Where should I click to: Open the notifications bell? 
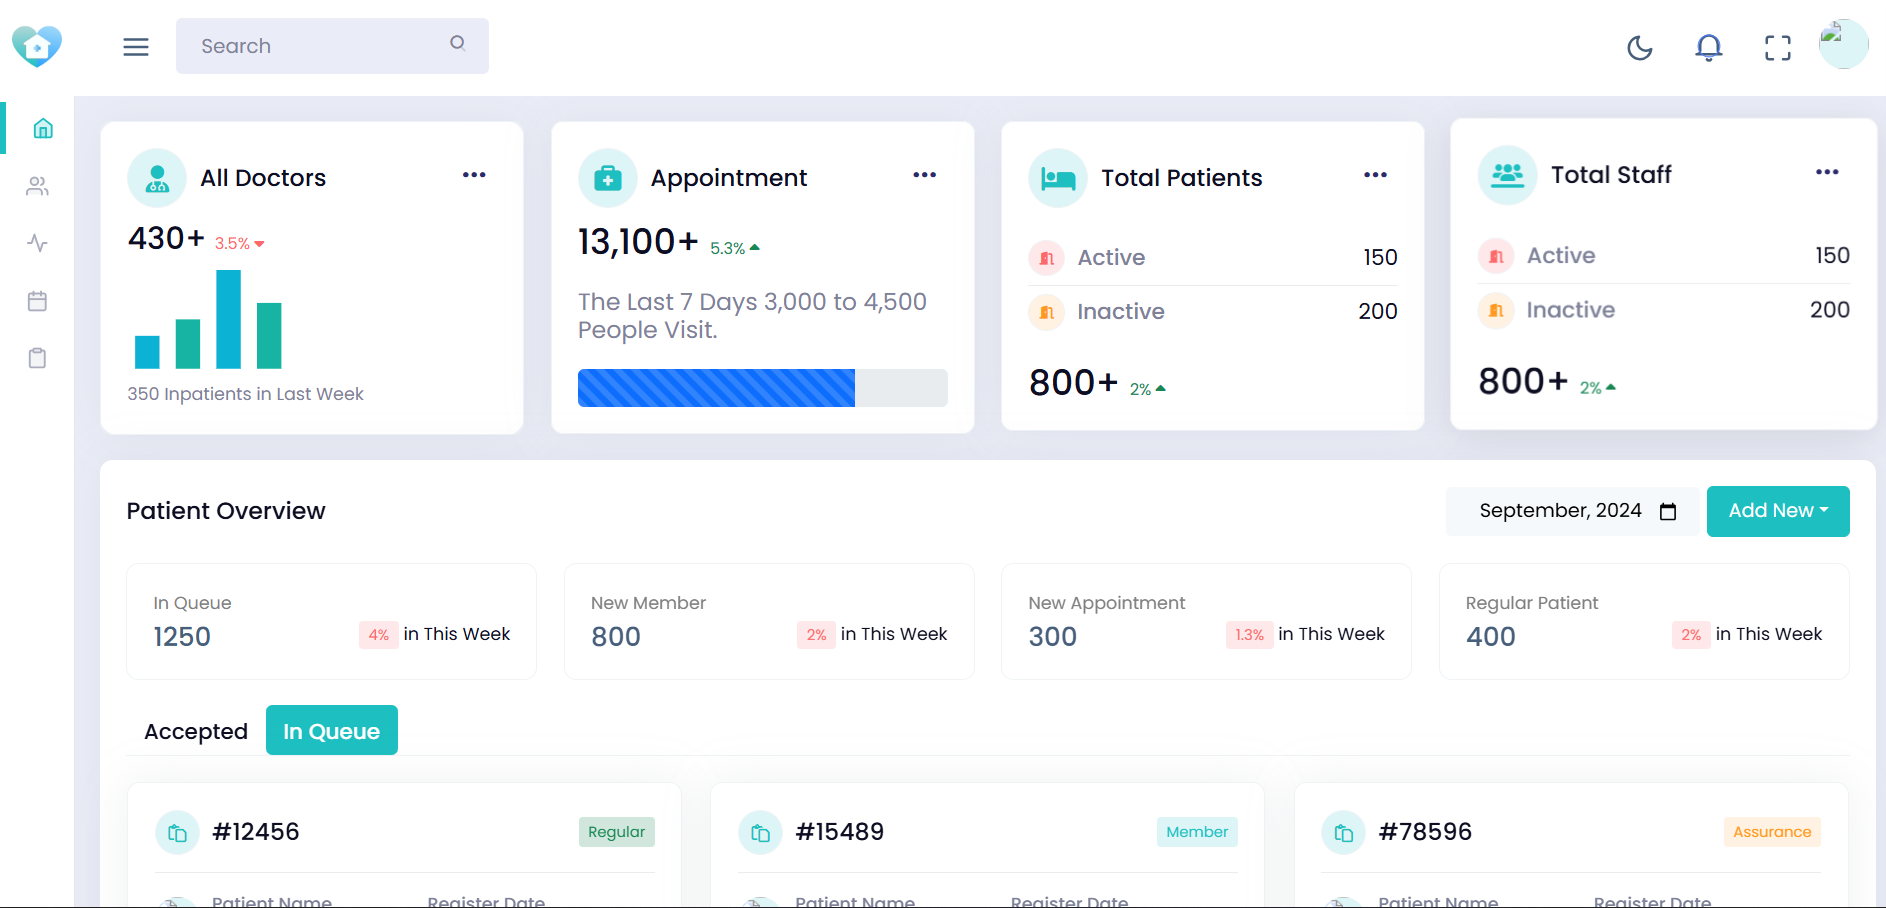[x=1708, y=47]
